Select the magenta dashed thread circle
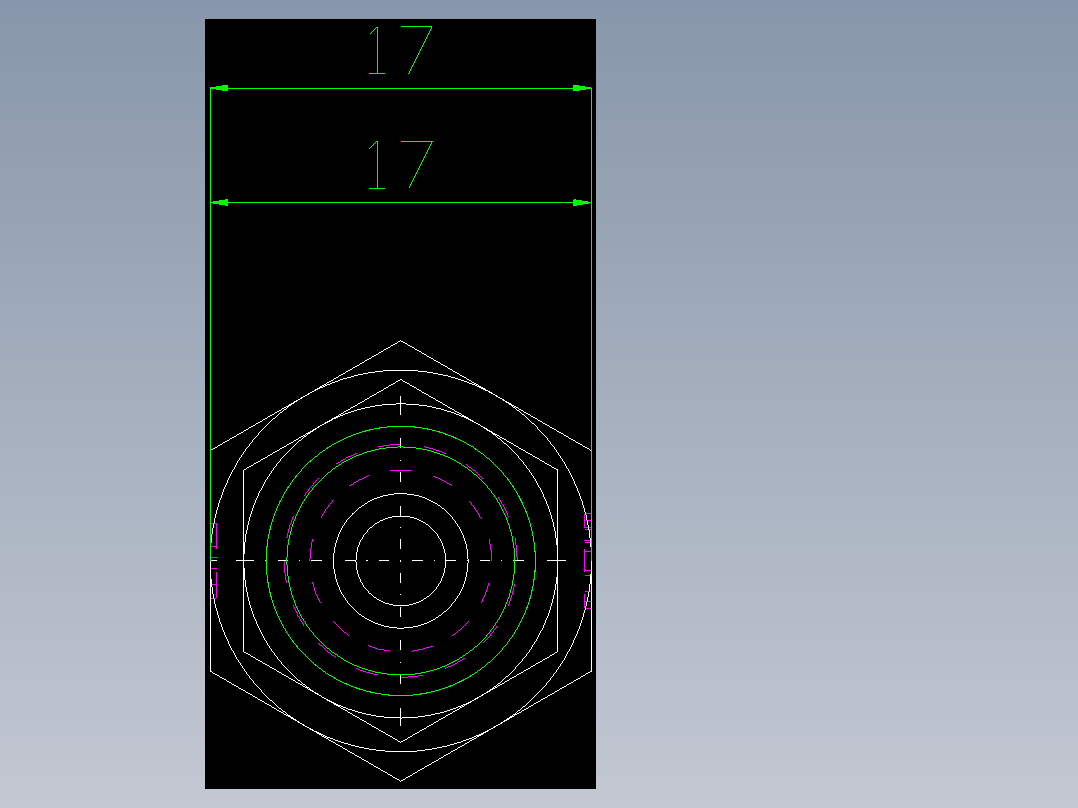The image size is (1078, 808). (x=398, y=471)
